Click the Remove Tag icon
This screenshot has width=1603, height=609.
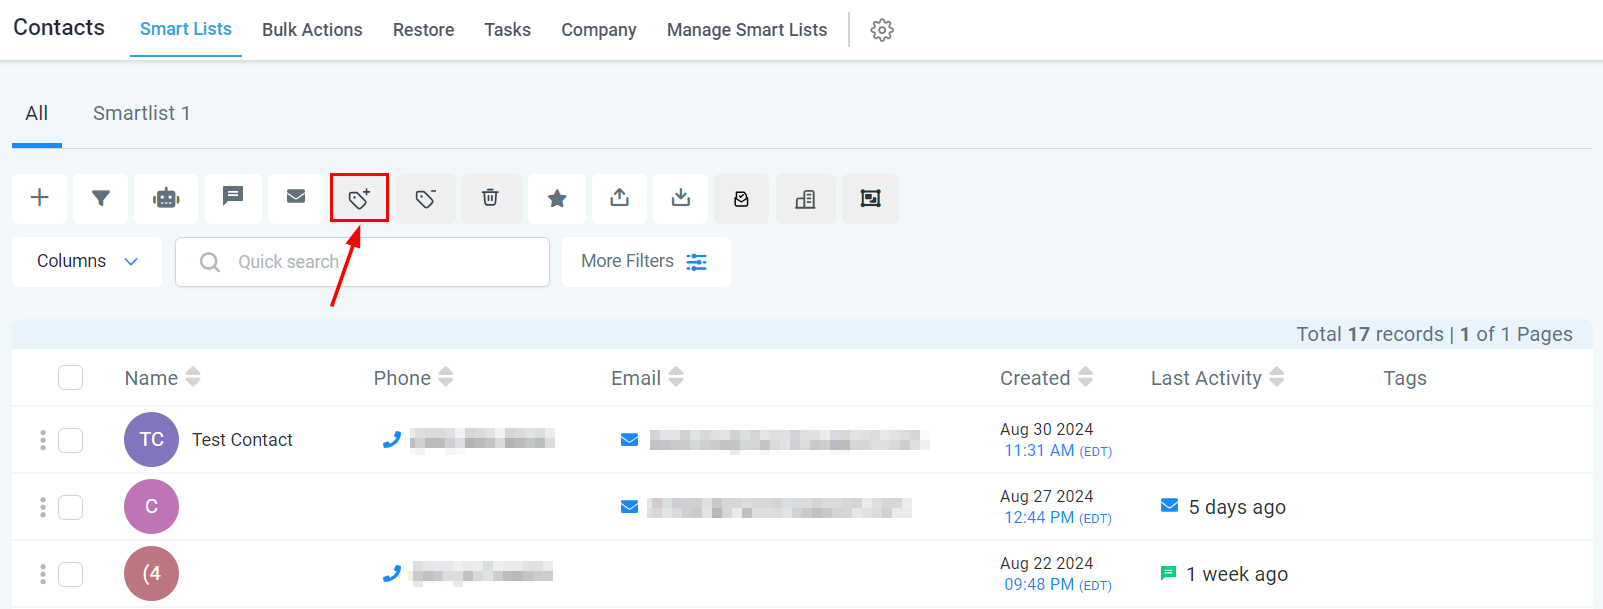pyautogui.click(x=425, y=198)
